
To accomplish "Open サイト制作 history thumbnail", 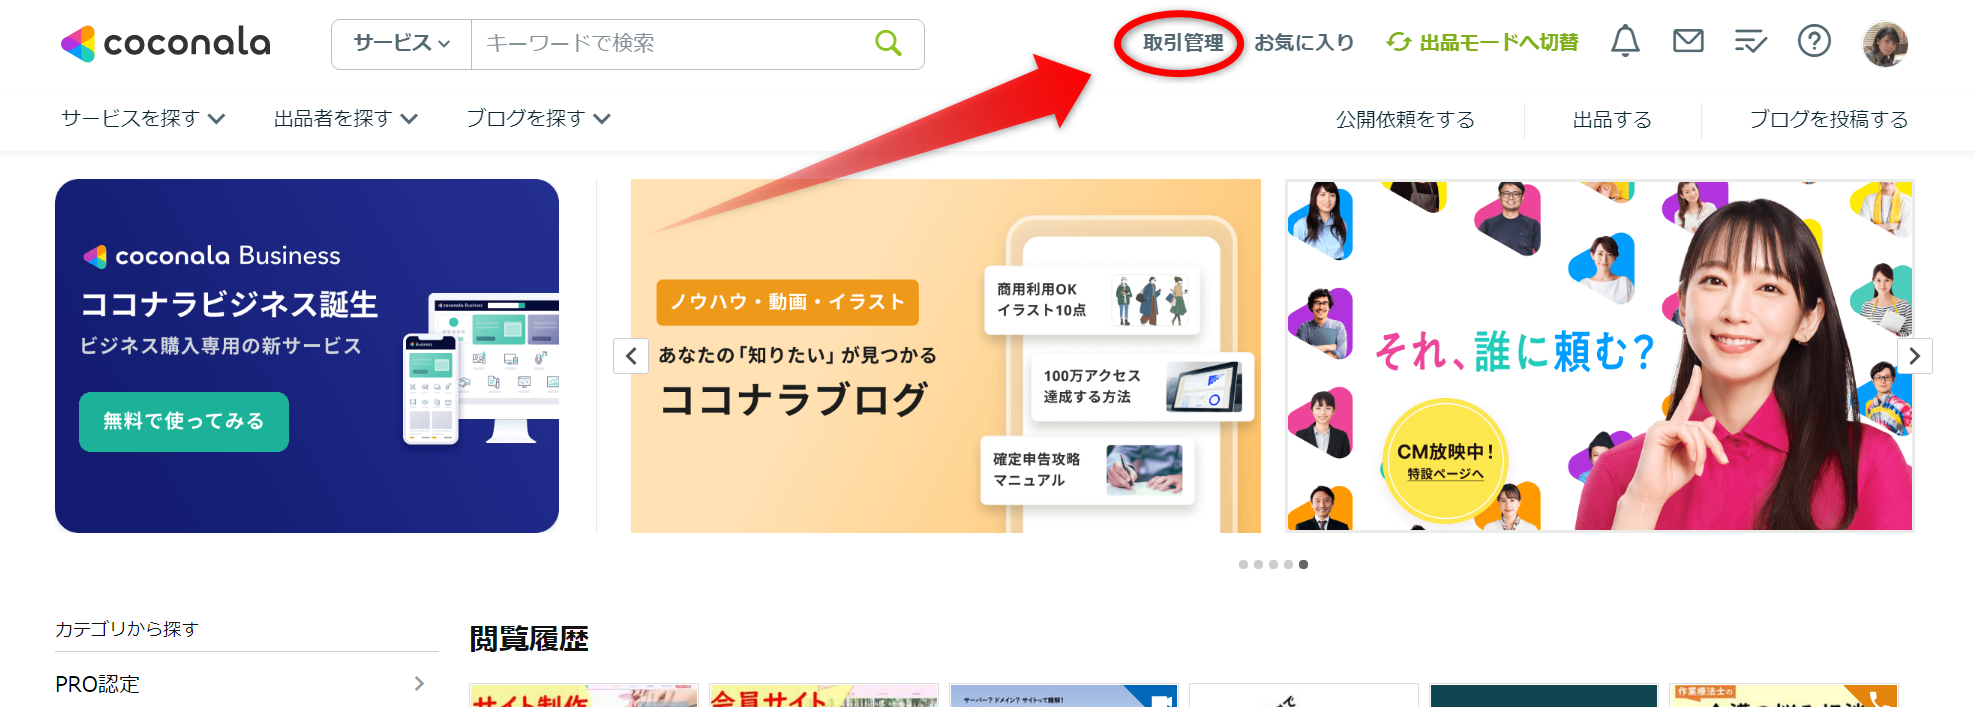I will tap(584, 695).
